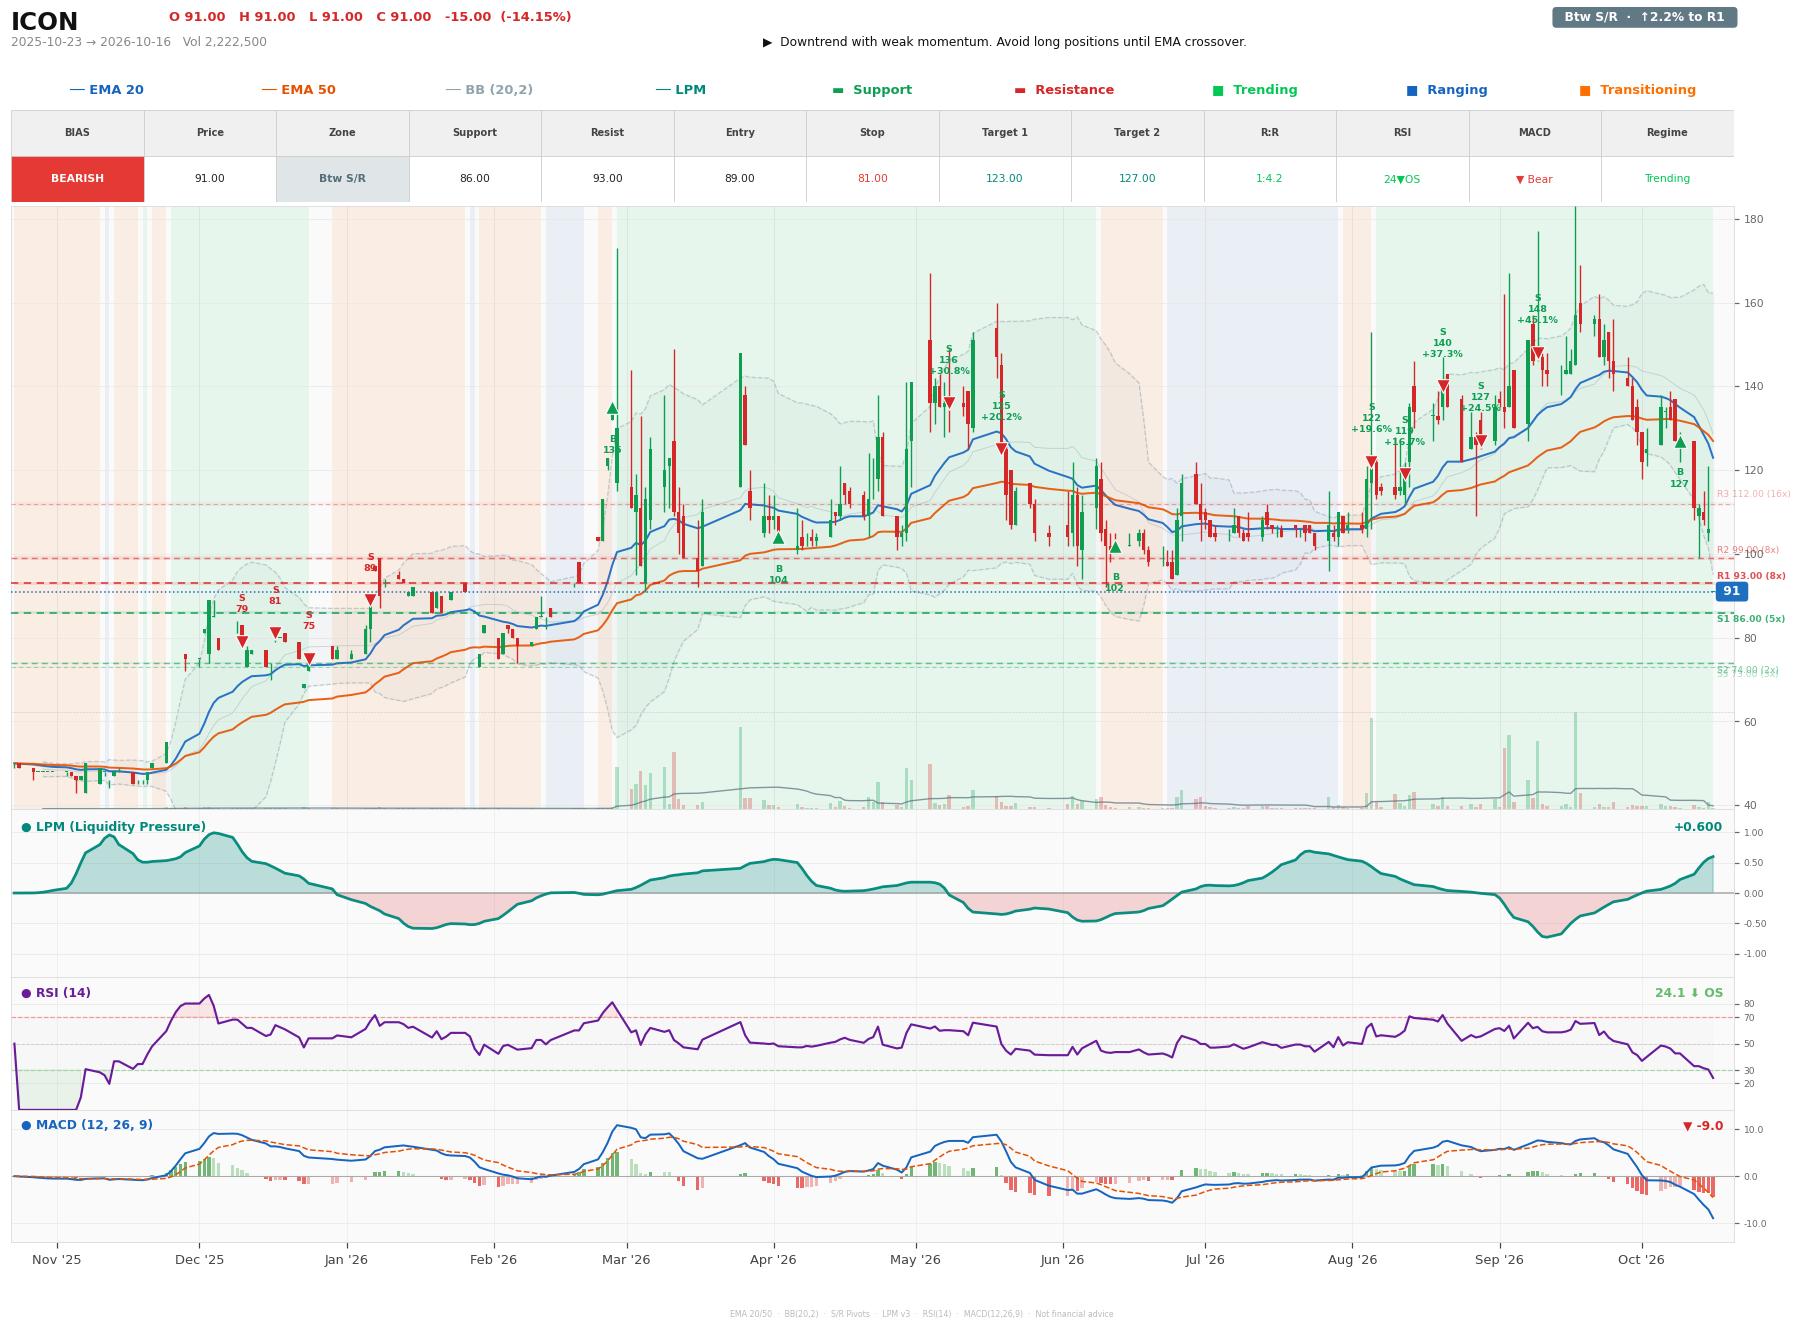Click the Mar '26 date axis label
Viewport: 1802px width, 1330px height.
(x=626, y=1260)
